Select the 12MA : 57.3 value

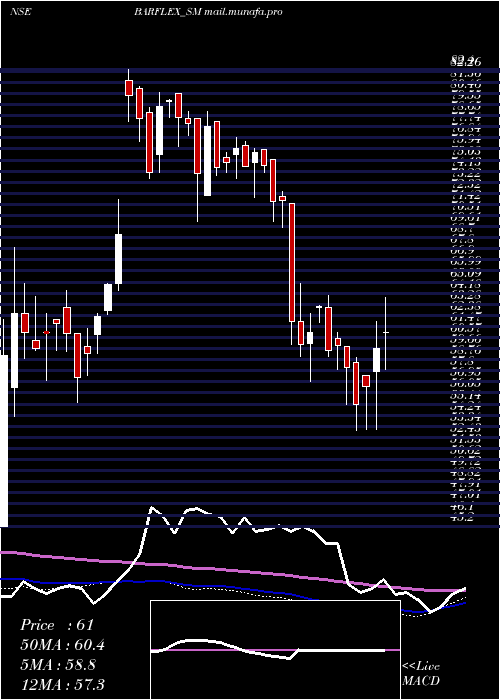62,684
